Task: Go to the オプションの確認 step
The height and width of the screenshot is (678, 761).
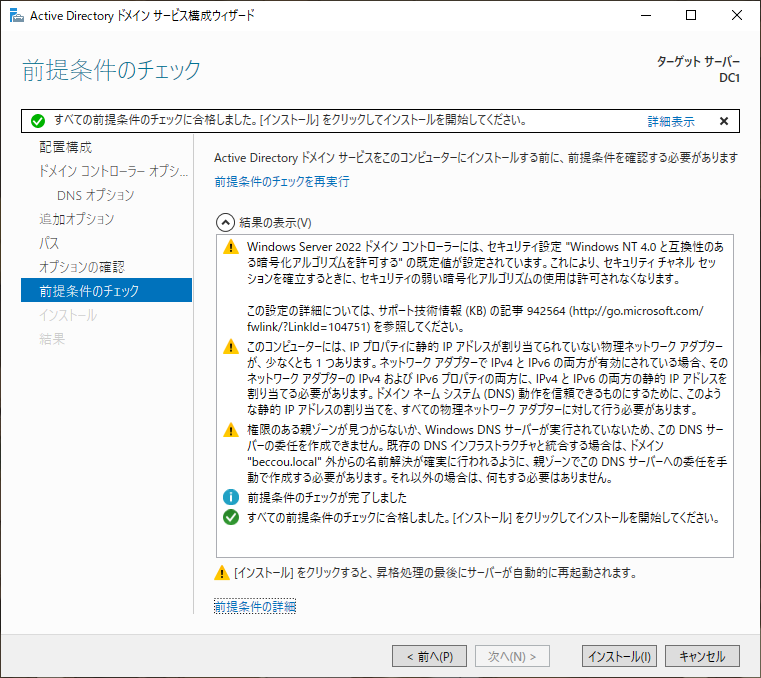Action: (82, 267)
